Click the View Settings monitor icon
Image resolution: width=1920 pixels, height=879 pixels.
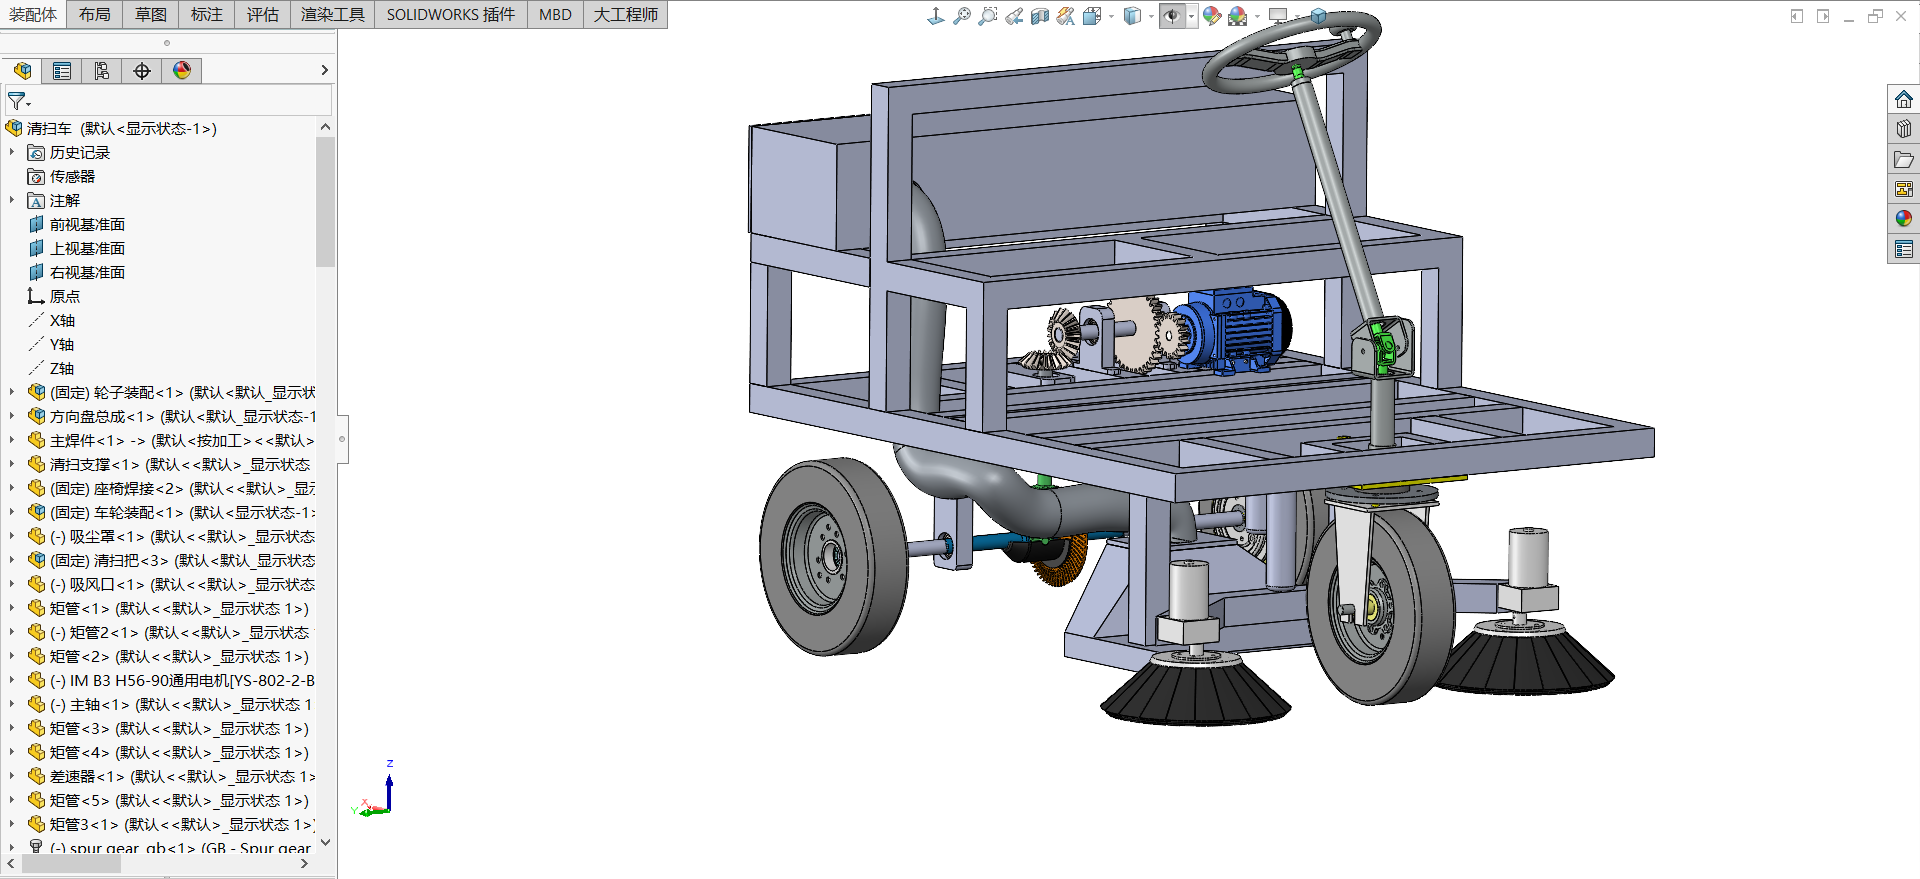(x=1278, y=16)
